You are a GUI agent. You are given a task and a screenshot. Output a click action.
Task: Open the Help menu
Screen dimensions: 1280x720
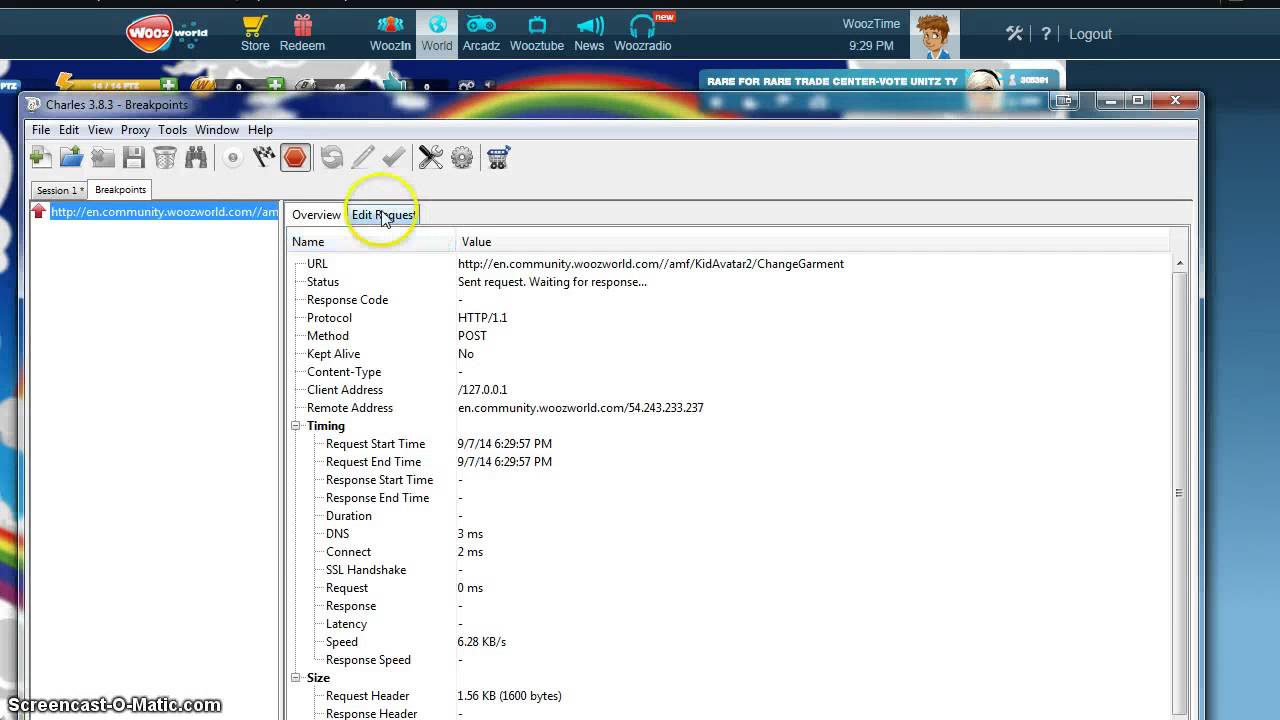260,130
